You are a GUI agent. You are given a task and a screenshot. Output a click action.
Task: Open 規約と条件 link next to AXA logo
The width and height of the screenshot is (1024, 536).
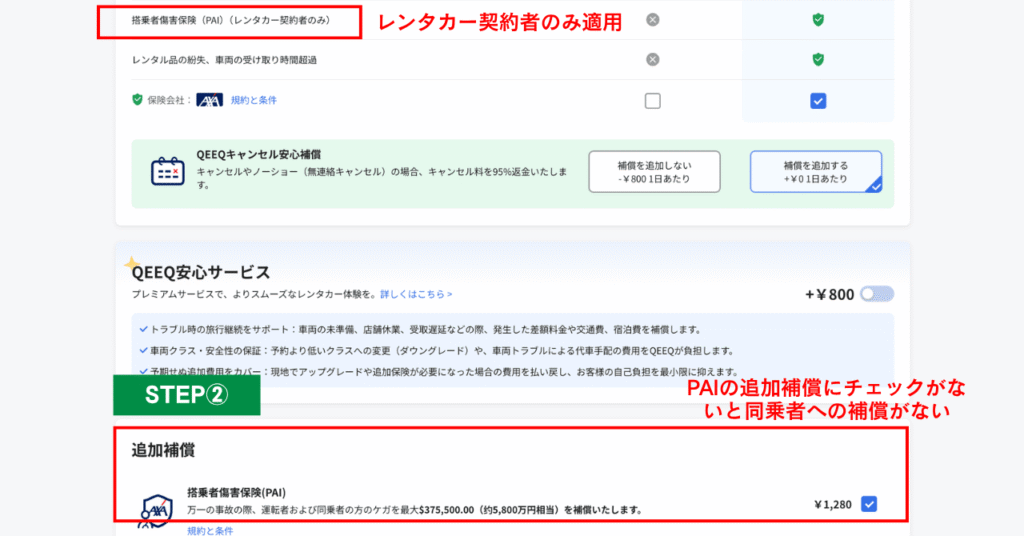point(253,100)
